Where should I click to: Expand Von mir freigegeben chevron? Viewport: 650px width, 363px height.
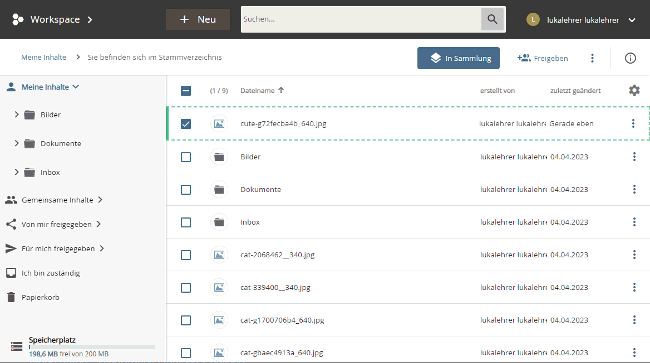[x=98, y=224]
